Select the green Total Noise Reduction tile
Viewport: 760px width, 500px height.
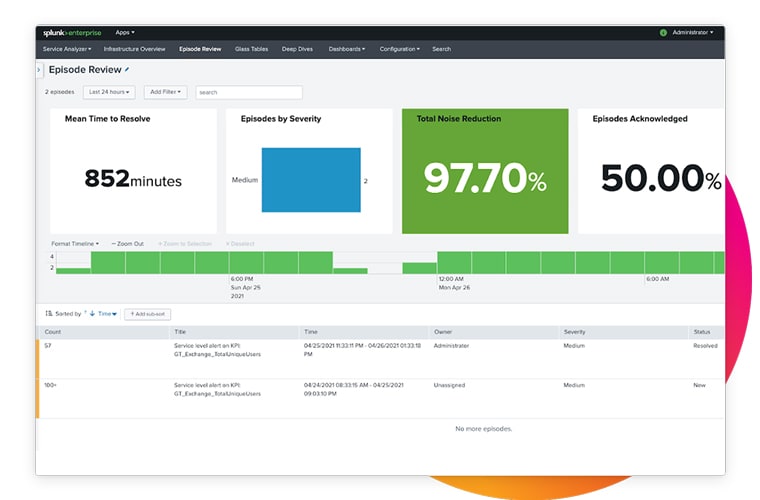click(485, 170)
